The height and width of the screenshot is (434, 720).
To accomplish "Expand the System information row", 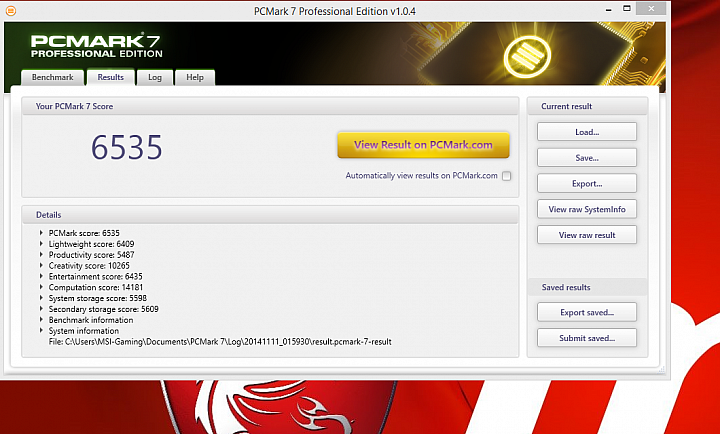I will pos(41,331).
